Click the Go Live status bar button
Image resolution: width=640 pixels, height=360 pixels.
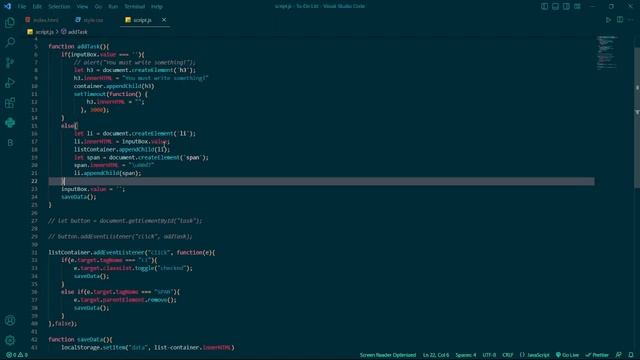tap(567, 355)
